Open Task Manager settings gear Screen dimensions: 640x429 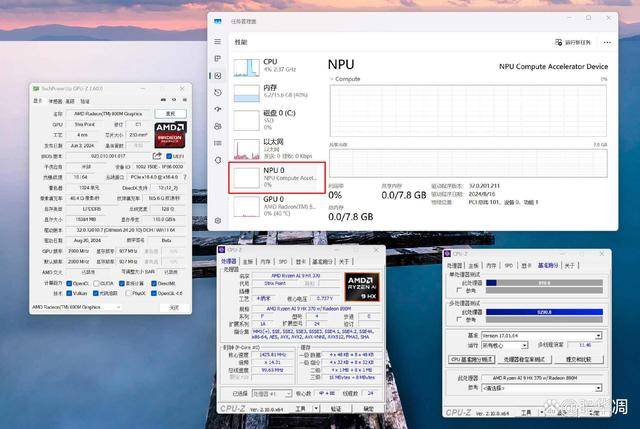218,220
